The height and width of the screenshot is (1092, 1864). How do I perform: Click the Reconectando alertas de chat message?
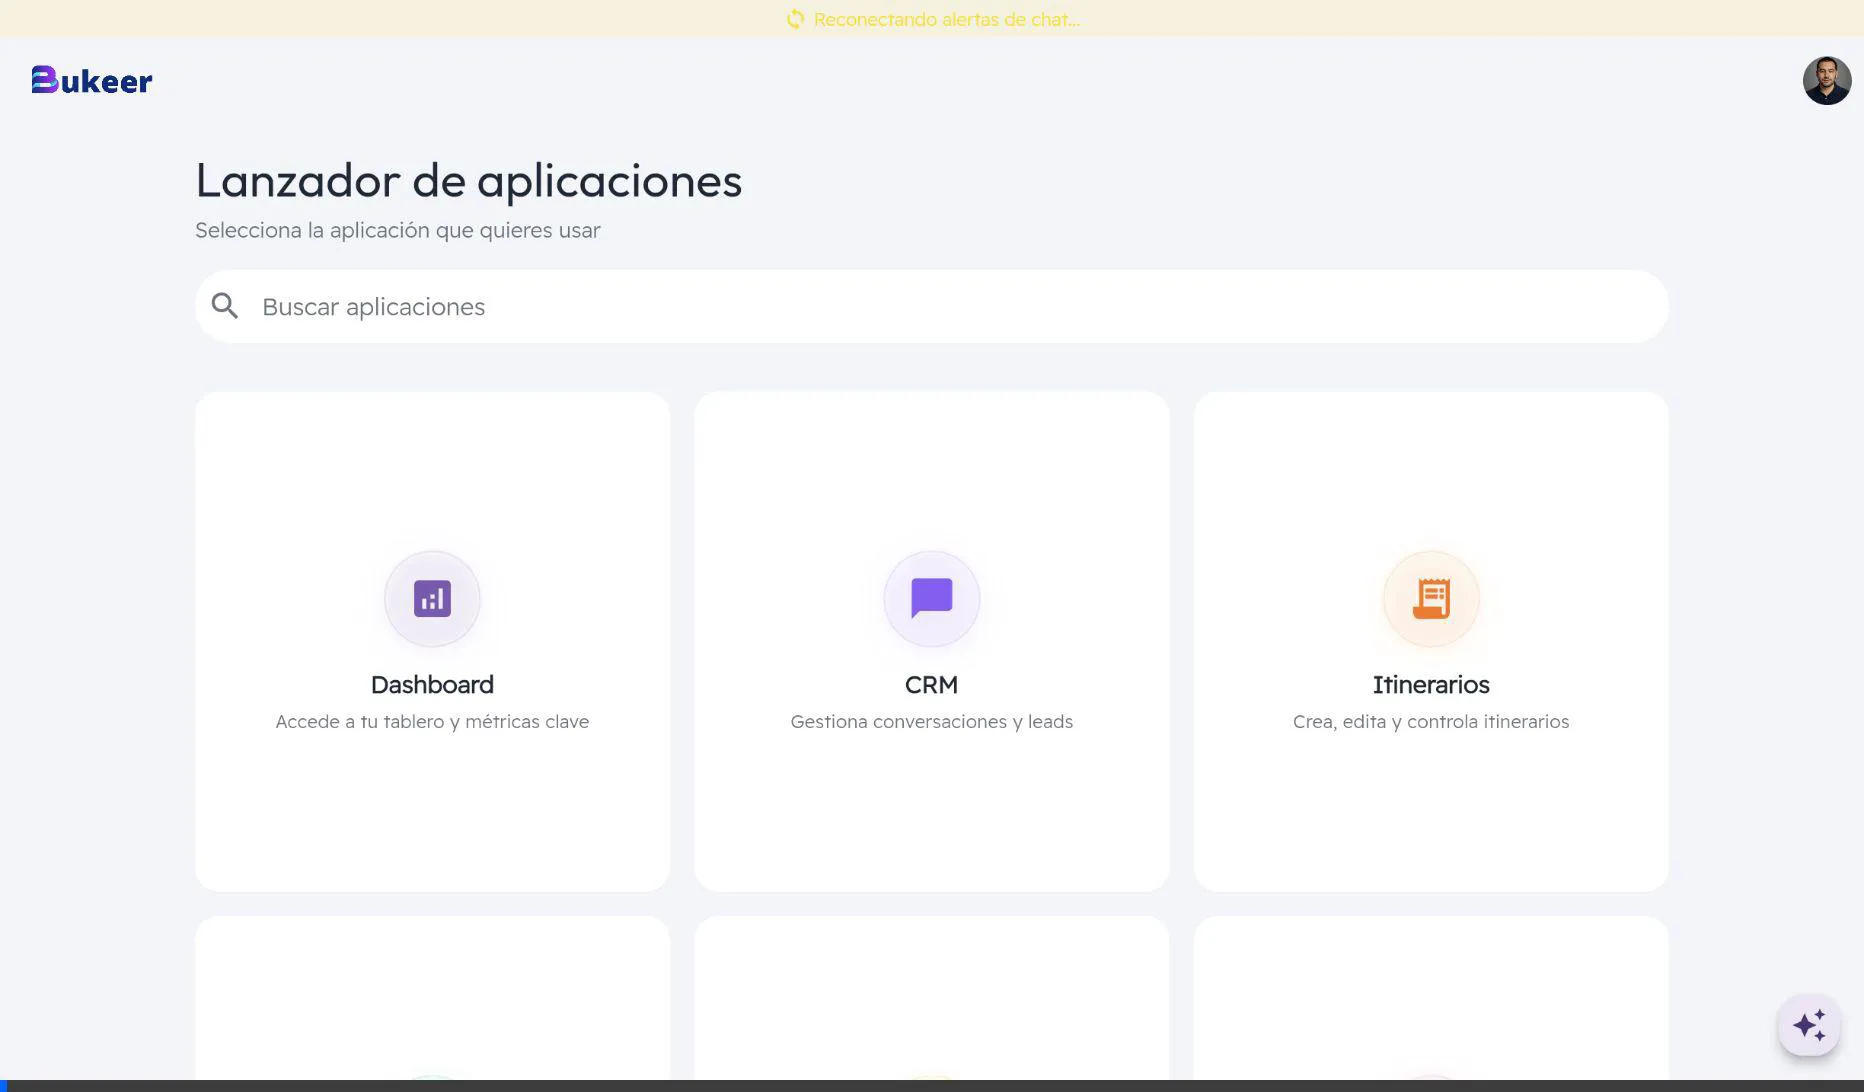click(946, 19)
